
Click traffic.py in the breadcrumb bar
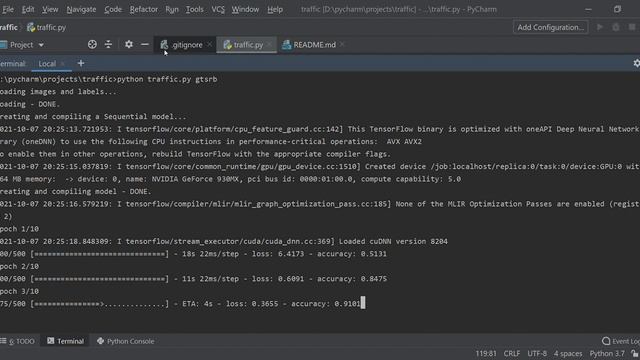click(x=47, y=27)
